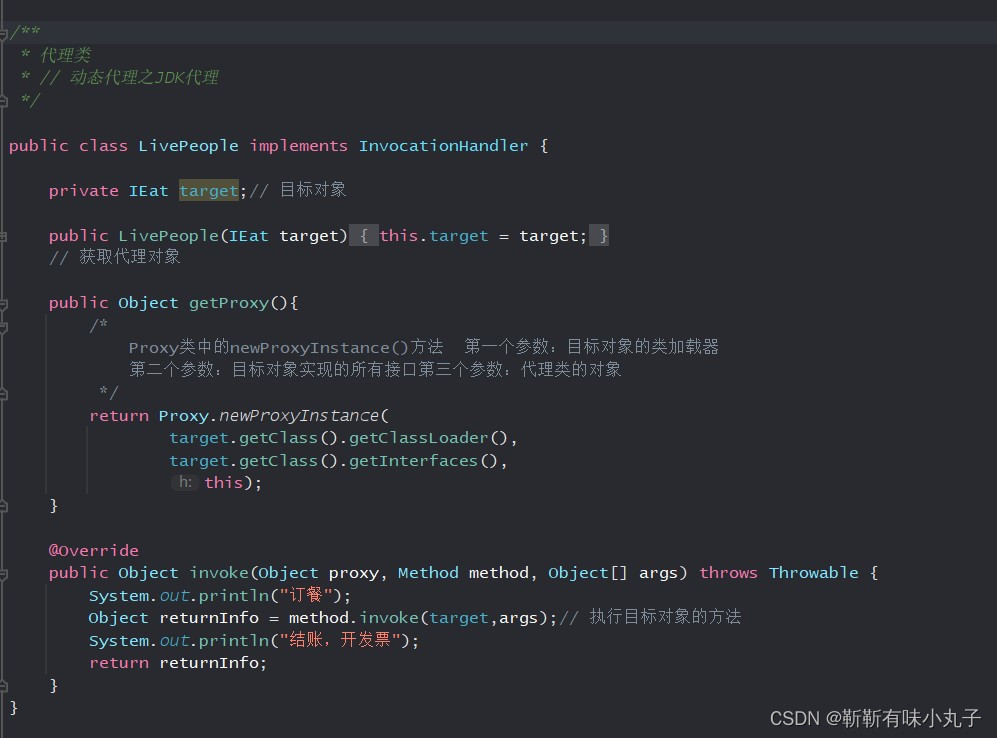
Task: Unfold the constructor via its gutter fold marker
Action: coord(3,236)
